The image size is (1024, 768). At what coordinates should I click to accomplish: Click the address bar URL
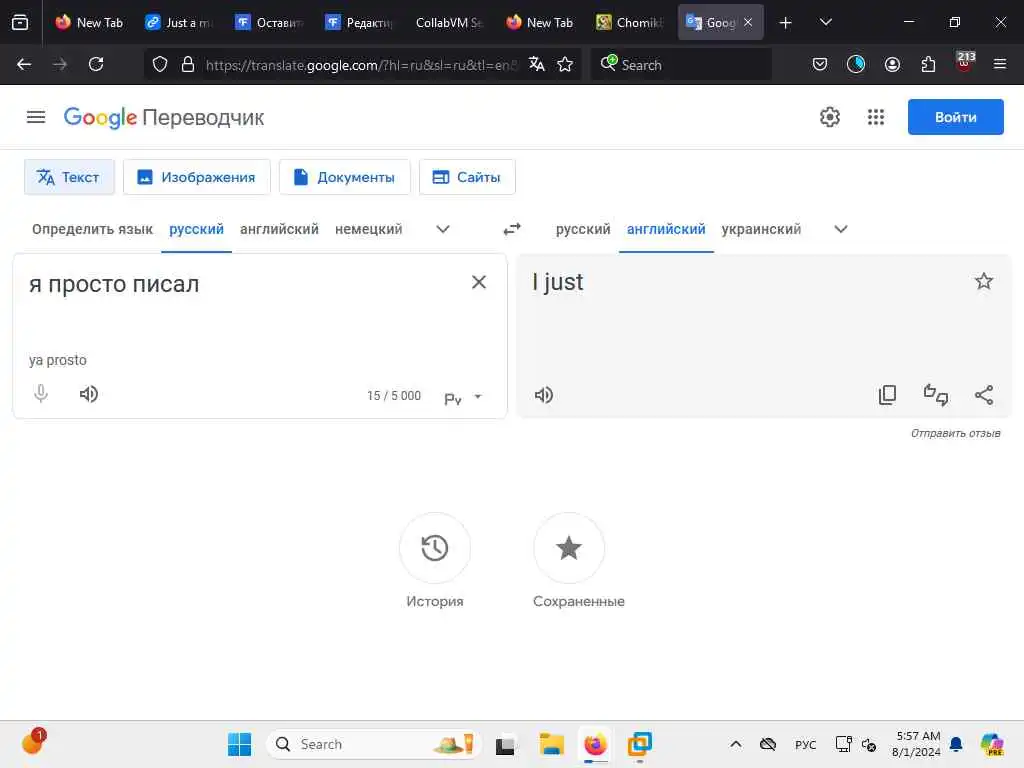(360, 65)
